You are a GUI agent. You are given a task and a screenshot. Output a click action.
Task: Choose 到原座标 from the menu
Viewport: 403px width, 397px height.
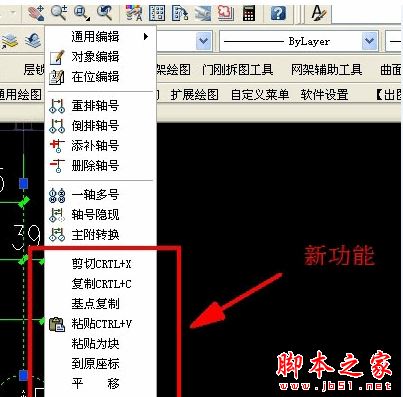101,363
